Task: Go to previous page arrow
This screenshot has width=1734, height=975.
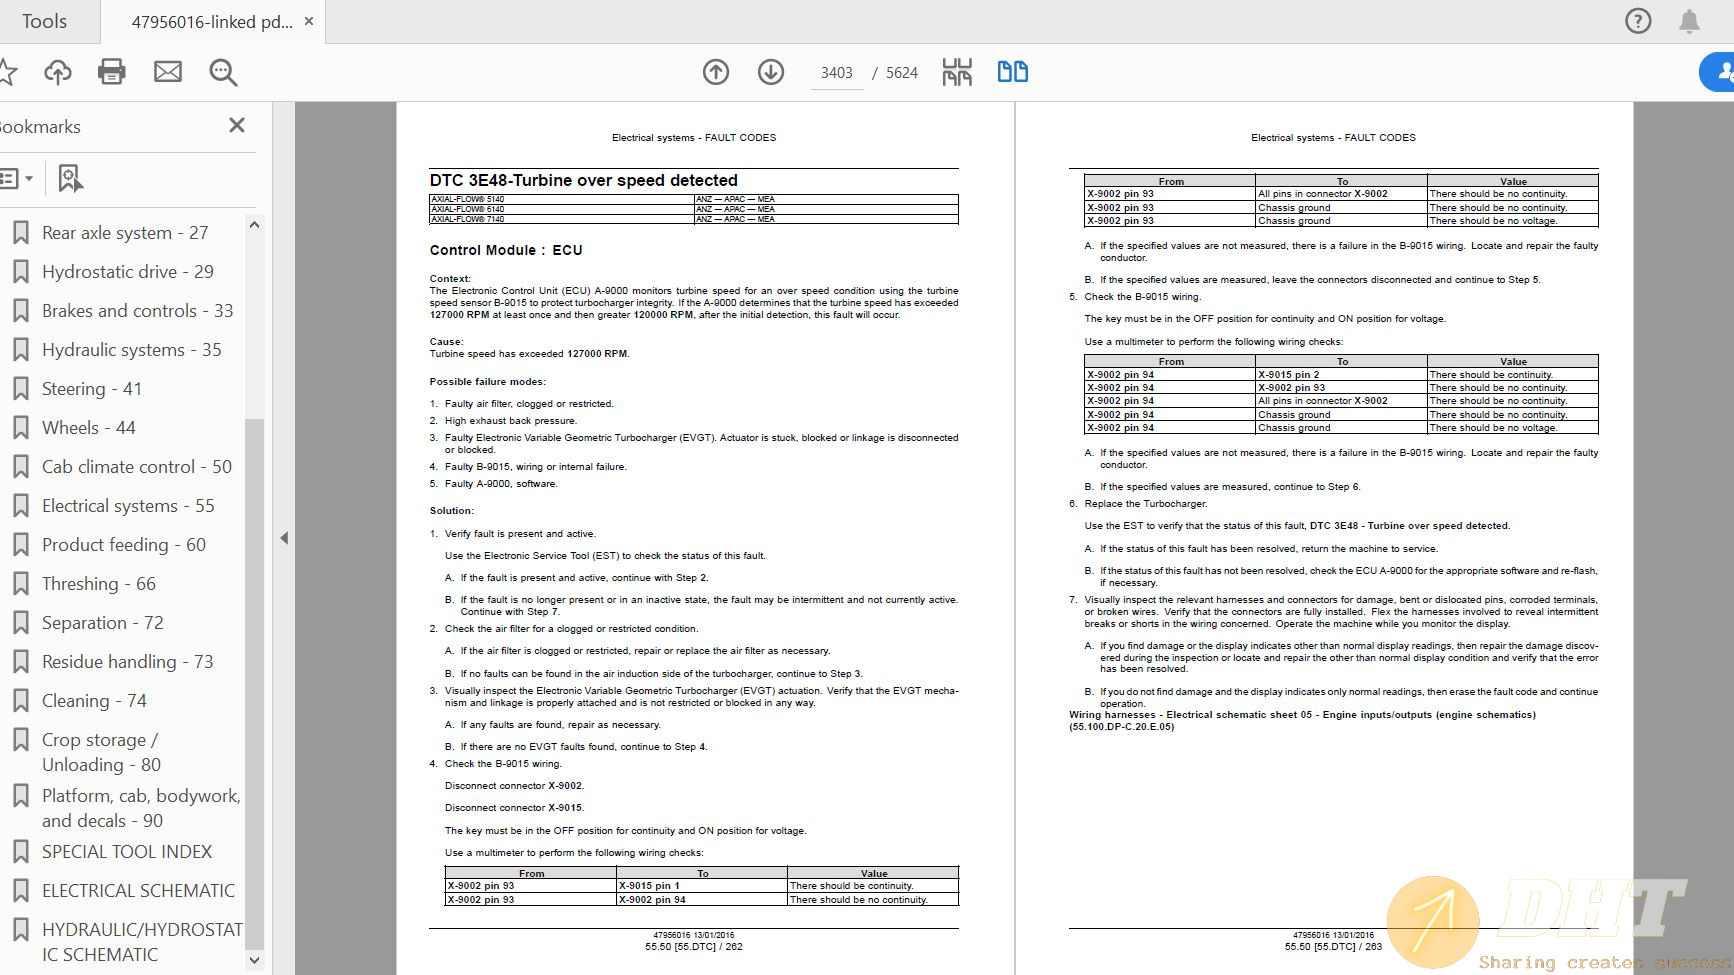Action: pyautogui.click(x=716, y=72)
